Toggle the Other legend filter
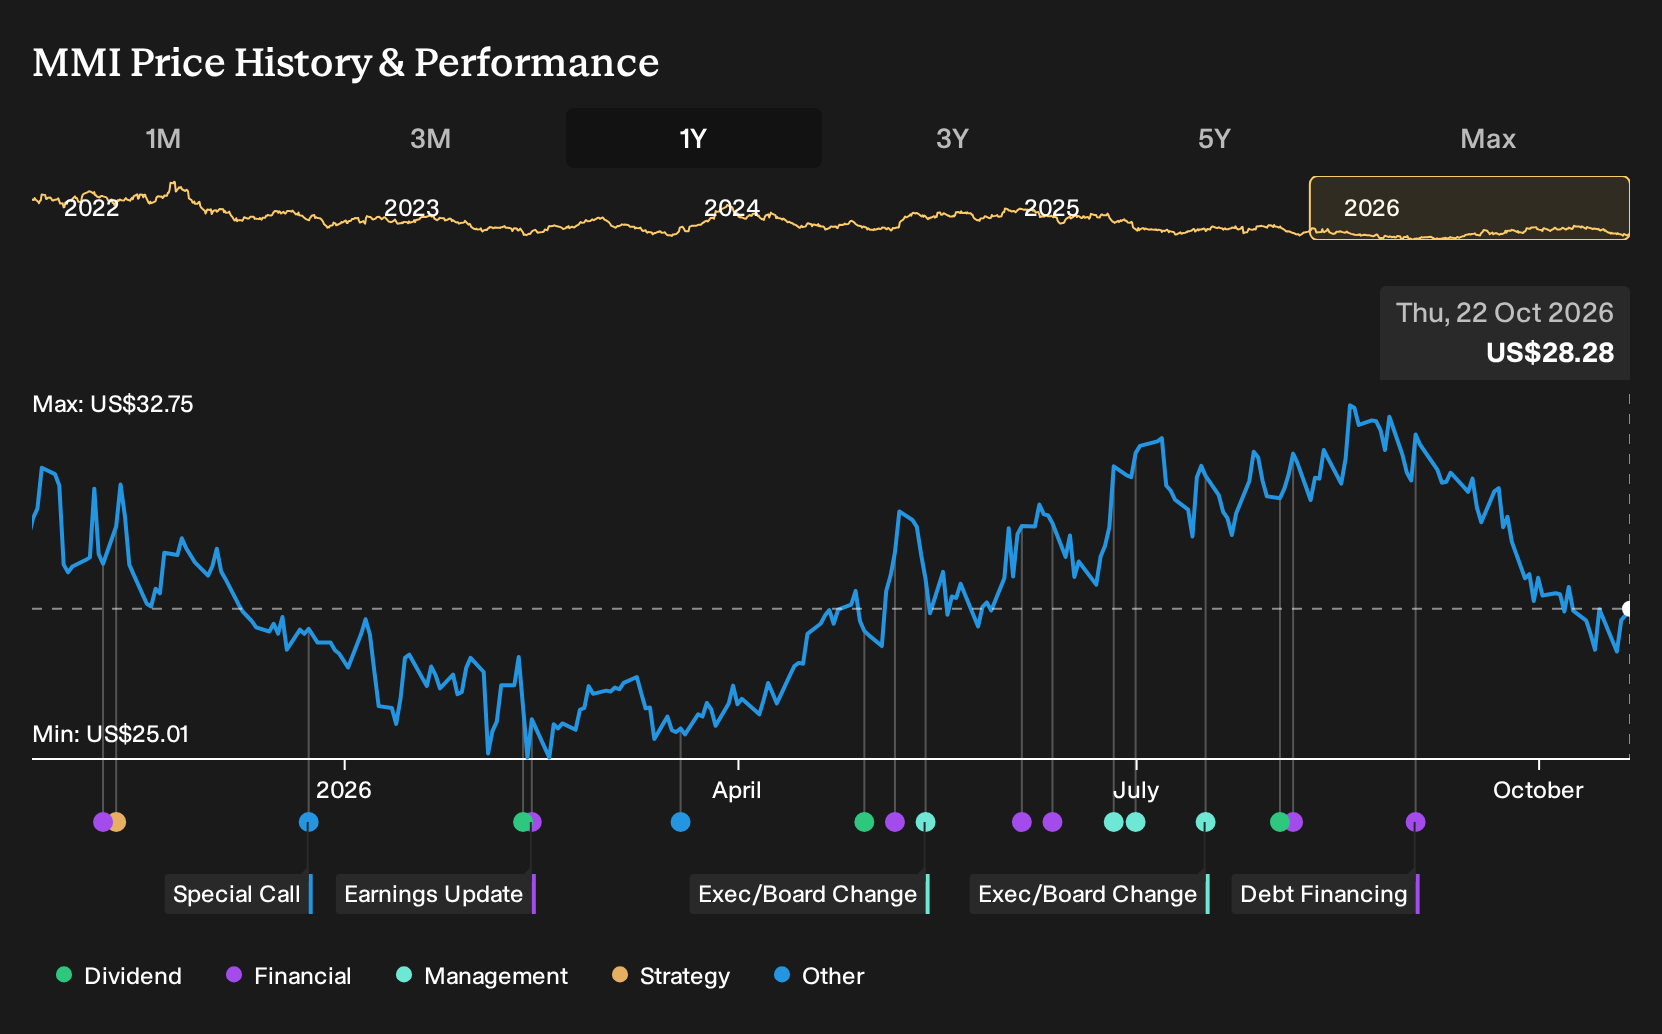Viewport: 1662px width, 1034px height. coord(819,976)
